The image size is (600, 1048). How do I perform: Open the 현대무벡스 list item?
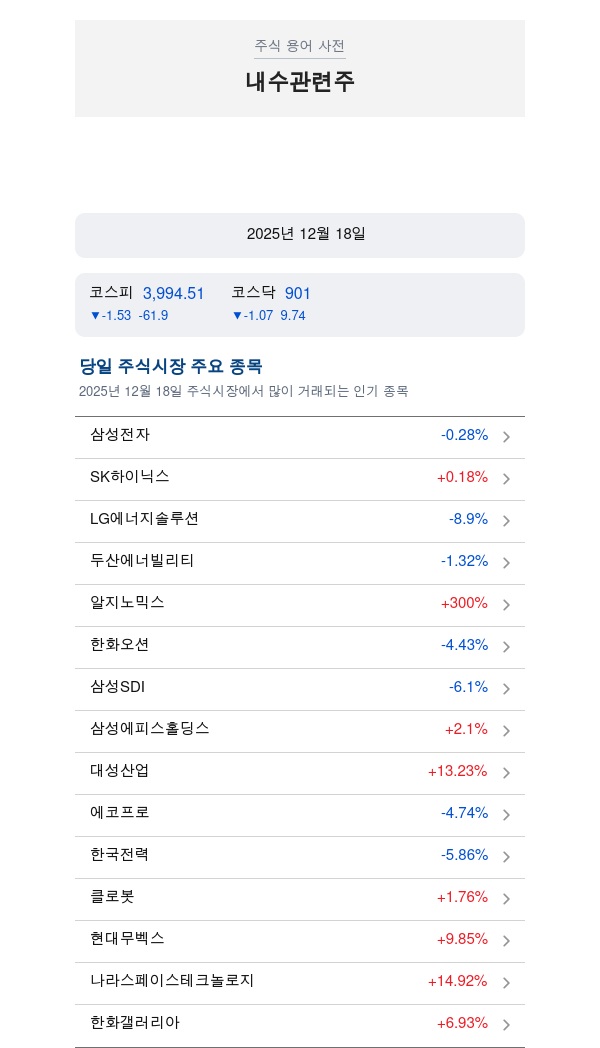click(x=299, y=939)
